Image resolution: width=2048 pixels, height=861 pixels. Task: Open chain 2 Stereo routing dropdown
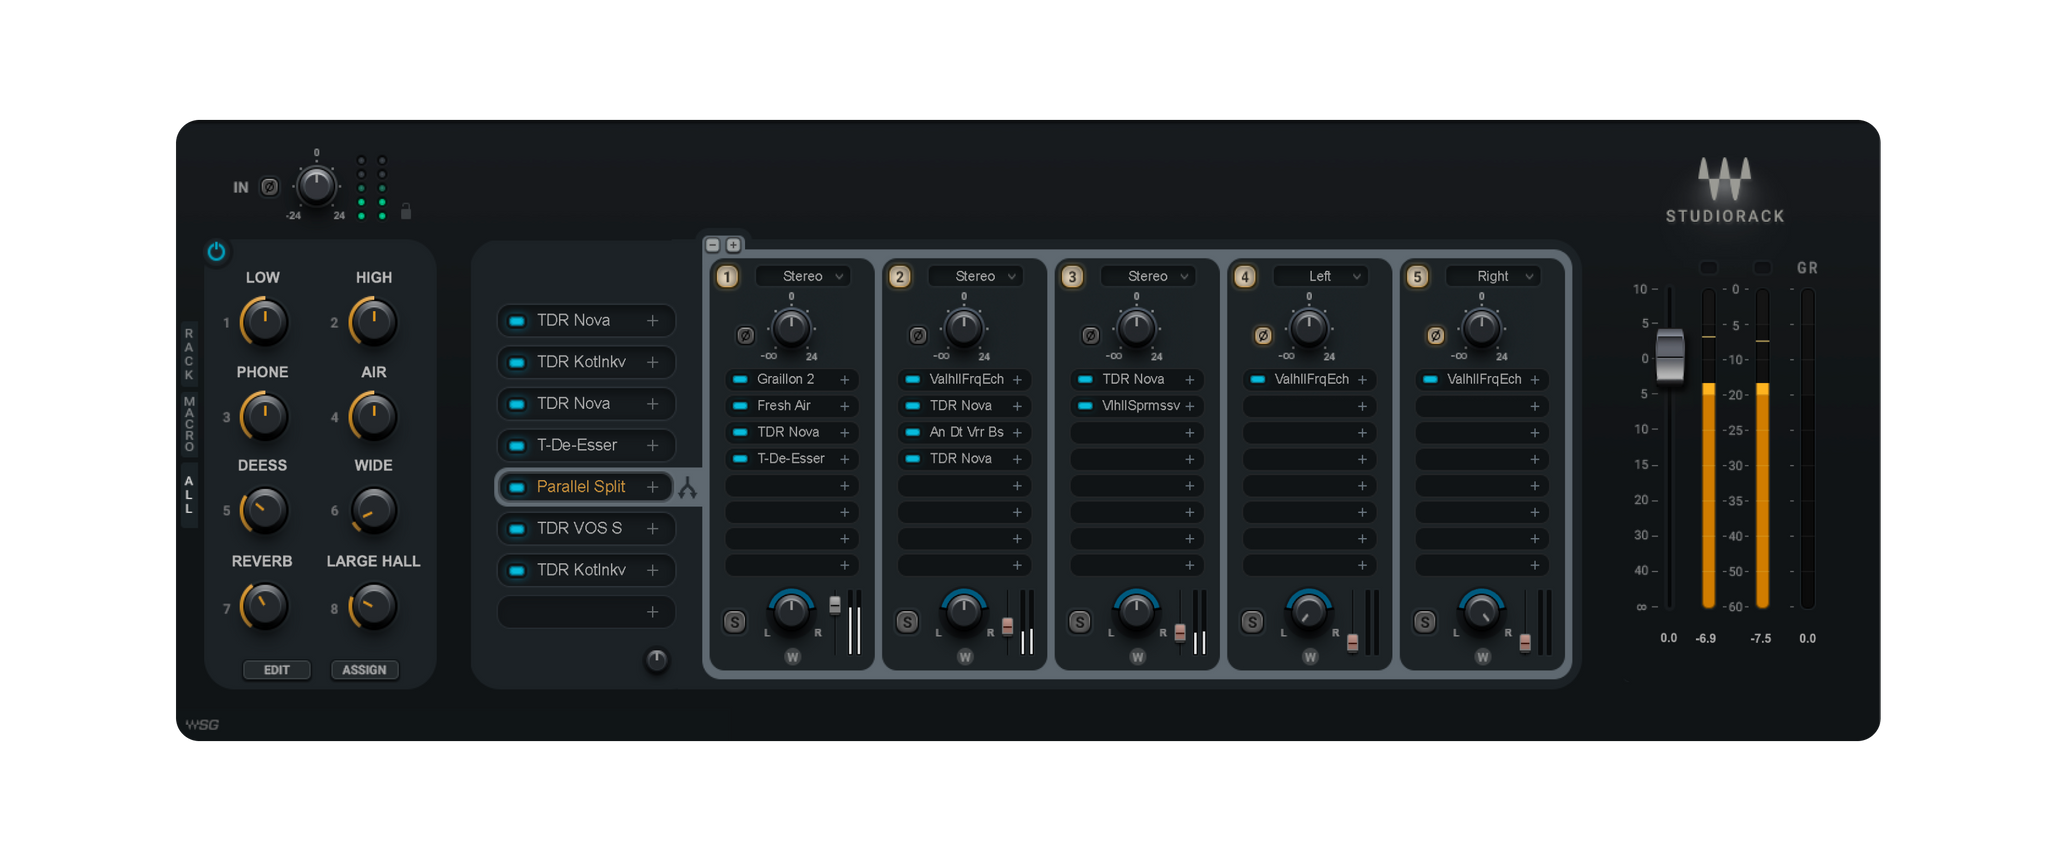pos(976,276)
